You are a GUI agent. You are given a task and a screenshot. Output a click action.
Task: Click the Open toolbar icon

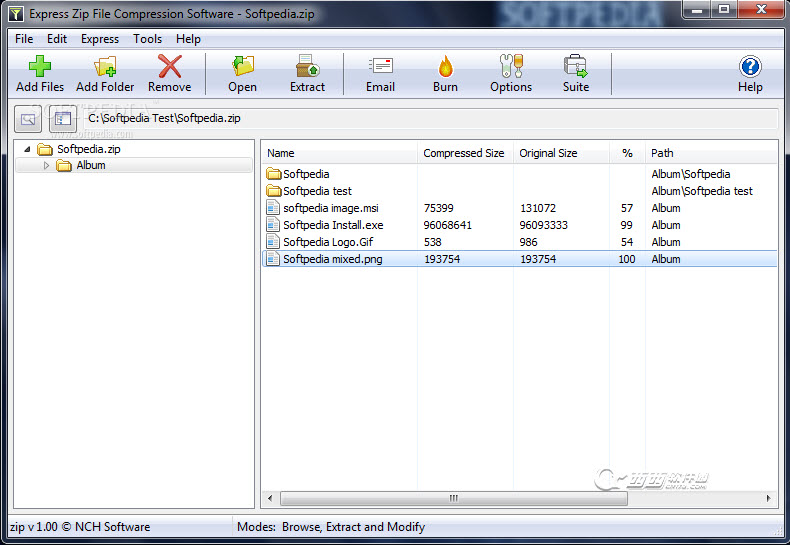coord(242,66)
